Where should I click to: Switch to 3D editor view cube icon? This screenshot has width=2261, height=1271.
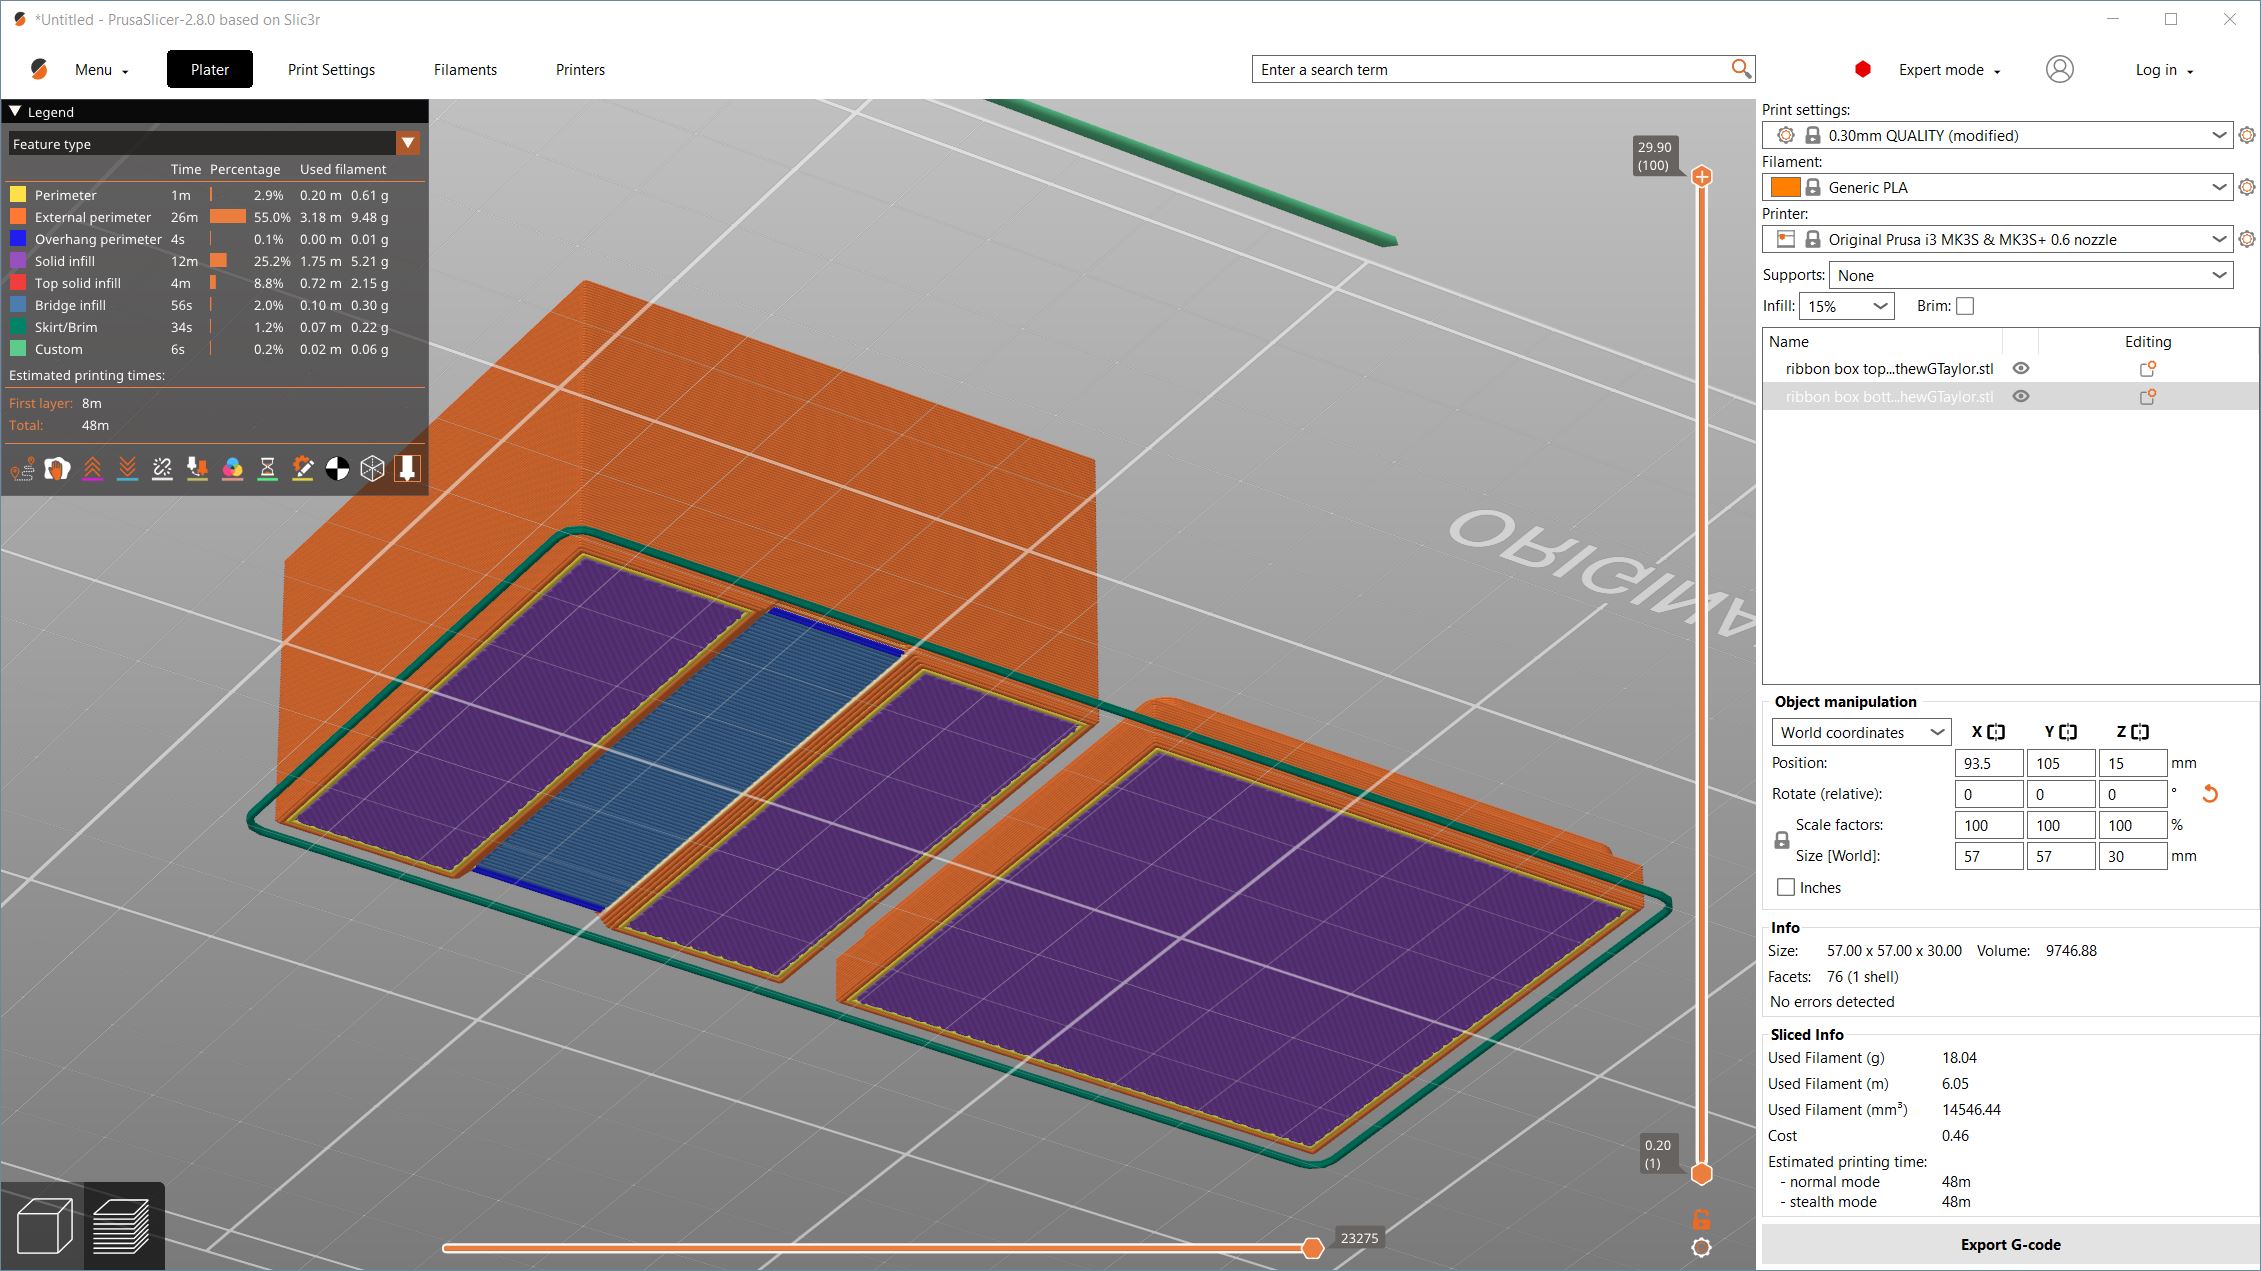45,1226
